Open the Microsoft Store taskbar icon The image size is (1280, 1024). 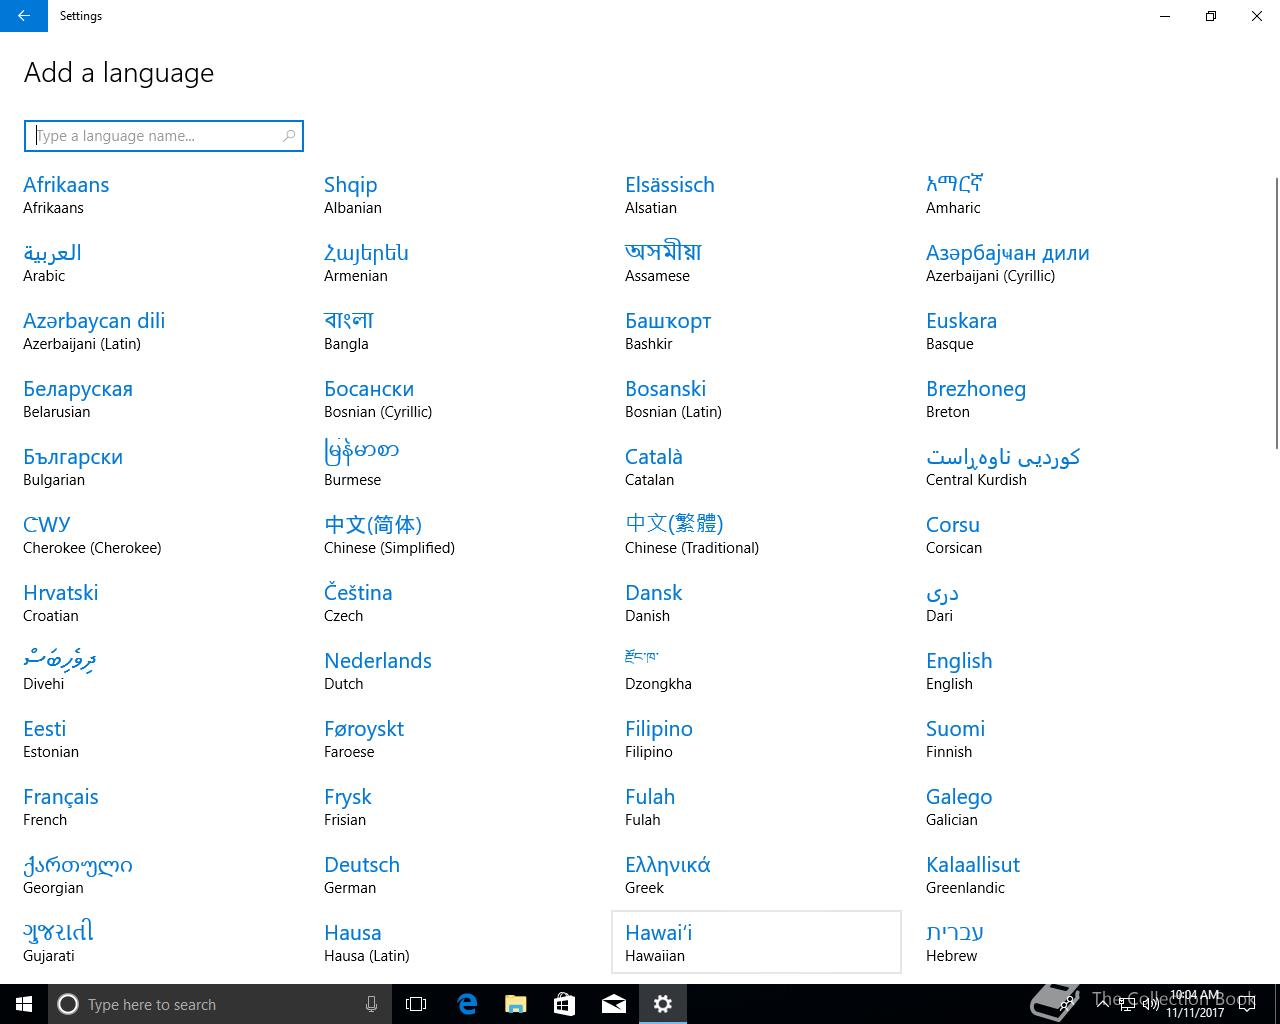coord(564,1004)
